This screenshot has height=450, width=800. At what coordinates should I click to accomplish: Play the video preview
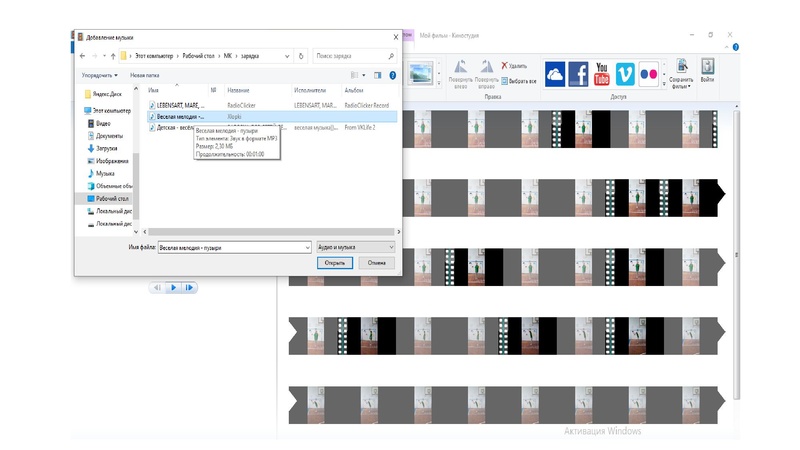[173, 288]
